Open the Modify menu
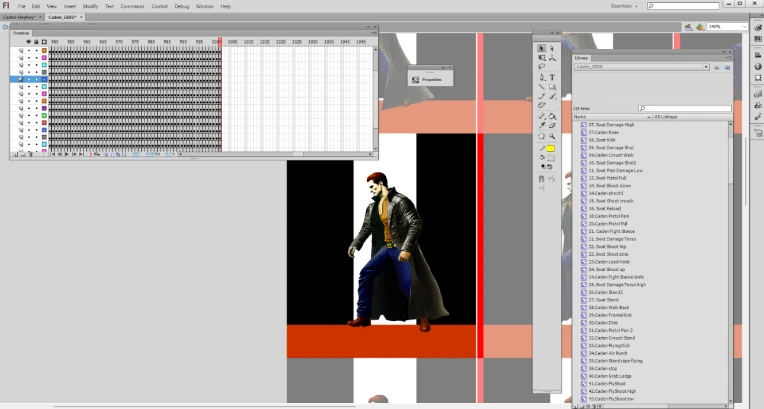Viewport: 764px width, 409px height. point(90,6)
